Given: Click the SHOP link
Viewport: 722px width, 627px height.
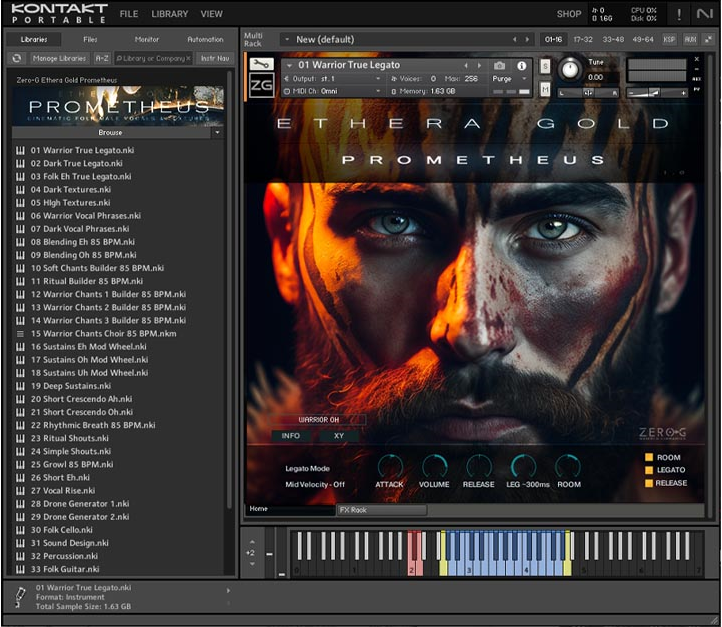Looking at the screenshot, I should [x=569, y=14].
